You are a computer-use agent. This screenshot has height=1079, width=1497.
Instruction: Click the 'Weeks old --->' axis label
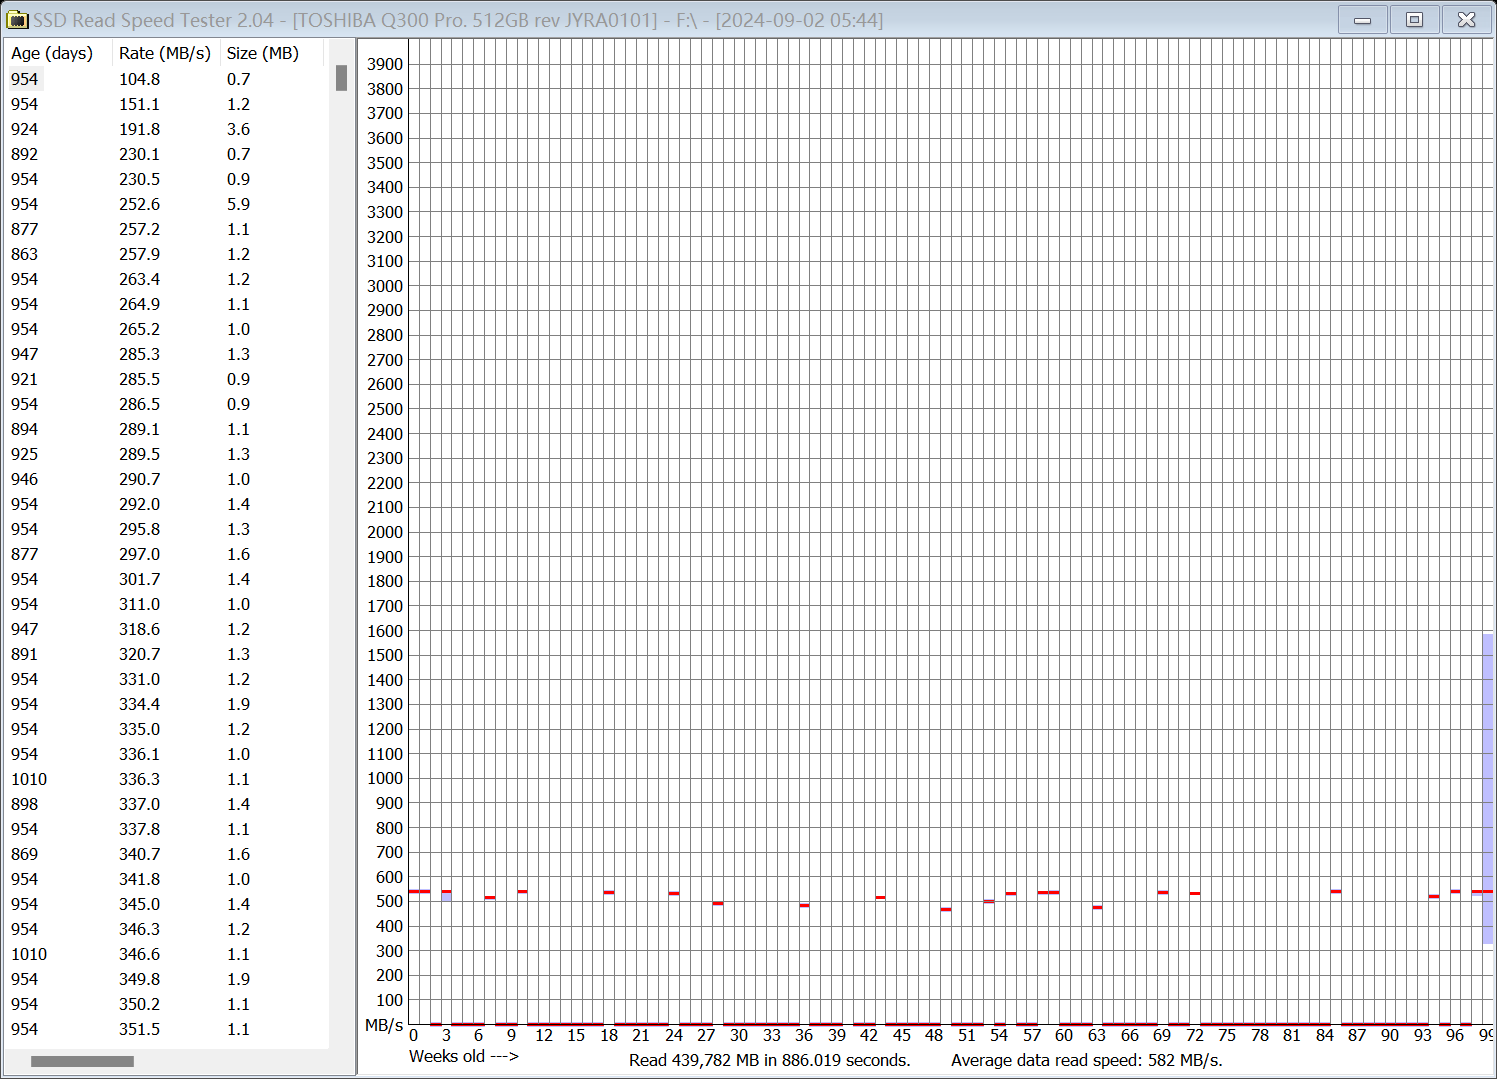point(463,1056)
